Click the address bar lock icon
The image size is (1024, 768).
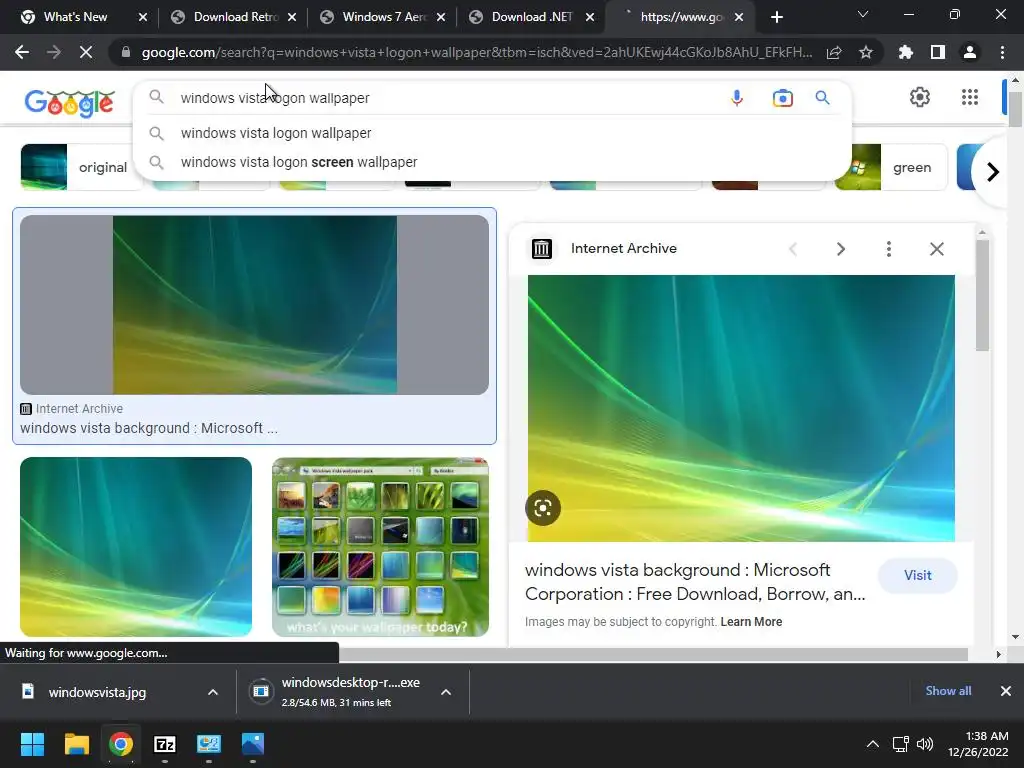coord(126,52)
